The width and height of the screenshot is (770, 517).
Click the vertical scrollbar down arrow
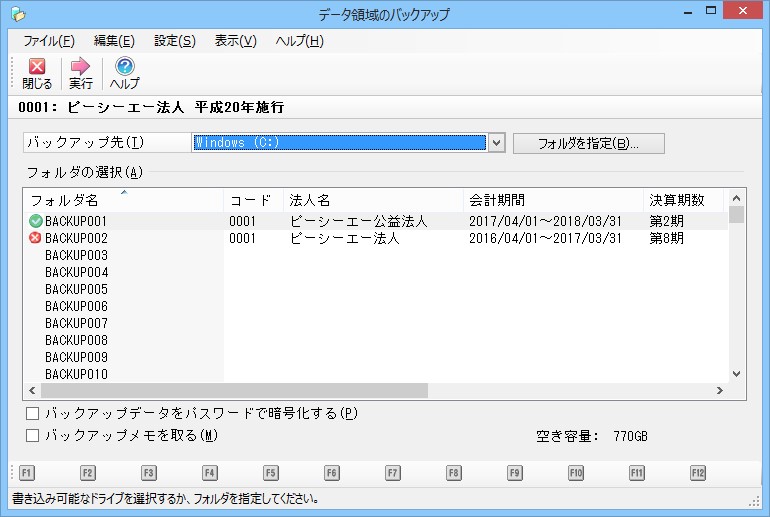click(737, 374)
